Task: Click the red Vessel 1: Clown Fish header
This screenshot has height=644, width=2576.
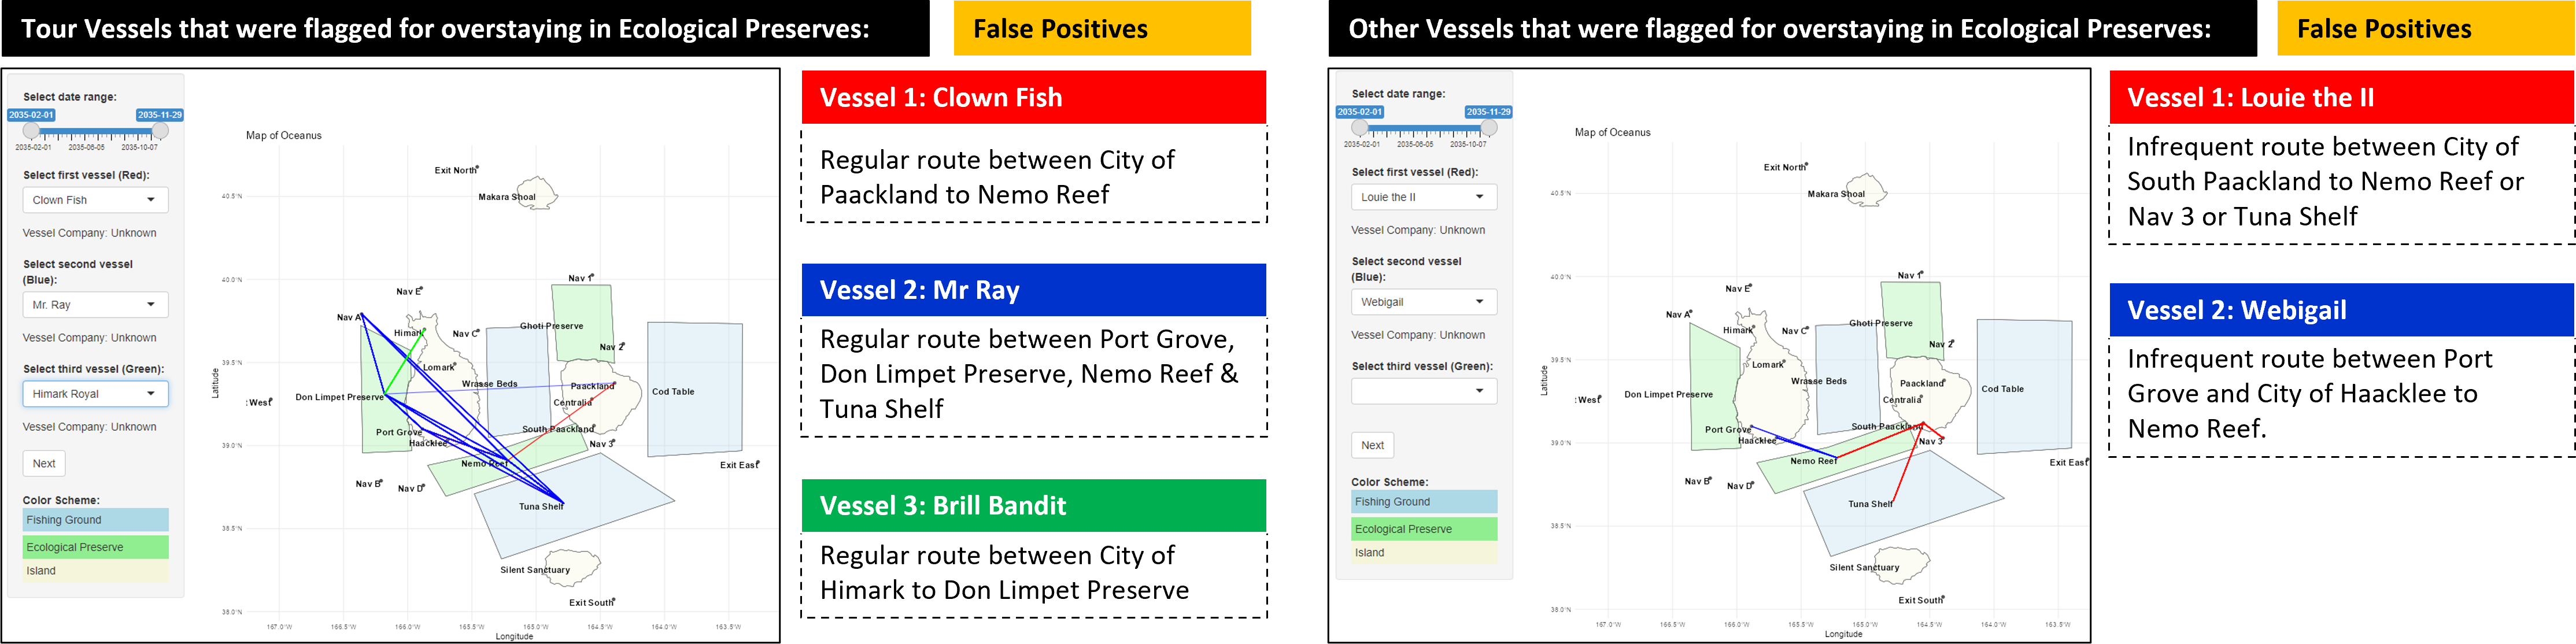Action: 1033,97
